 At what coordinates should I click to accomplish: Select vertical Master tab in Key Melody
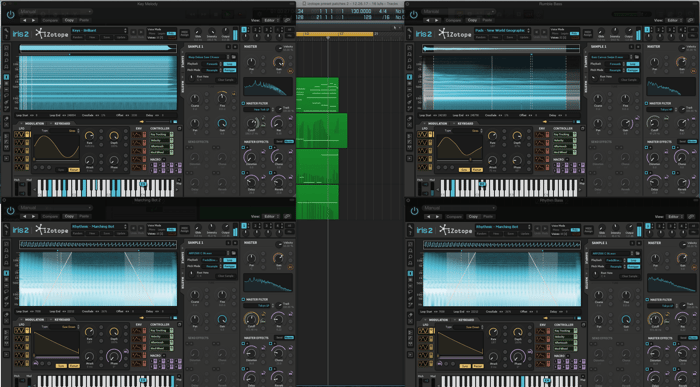click(x=183, y=87)
